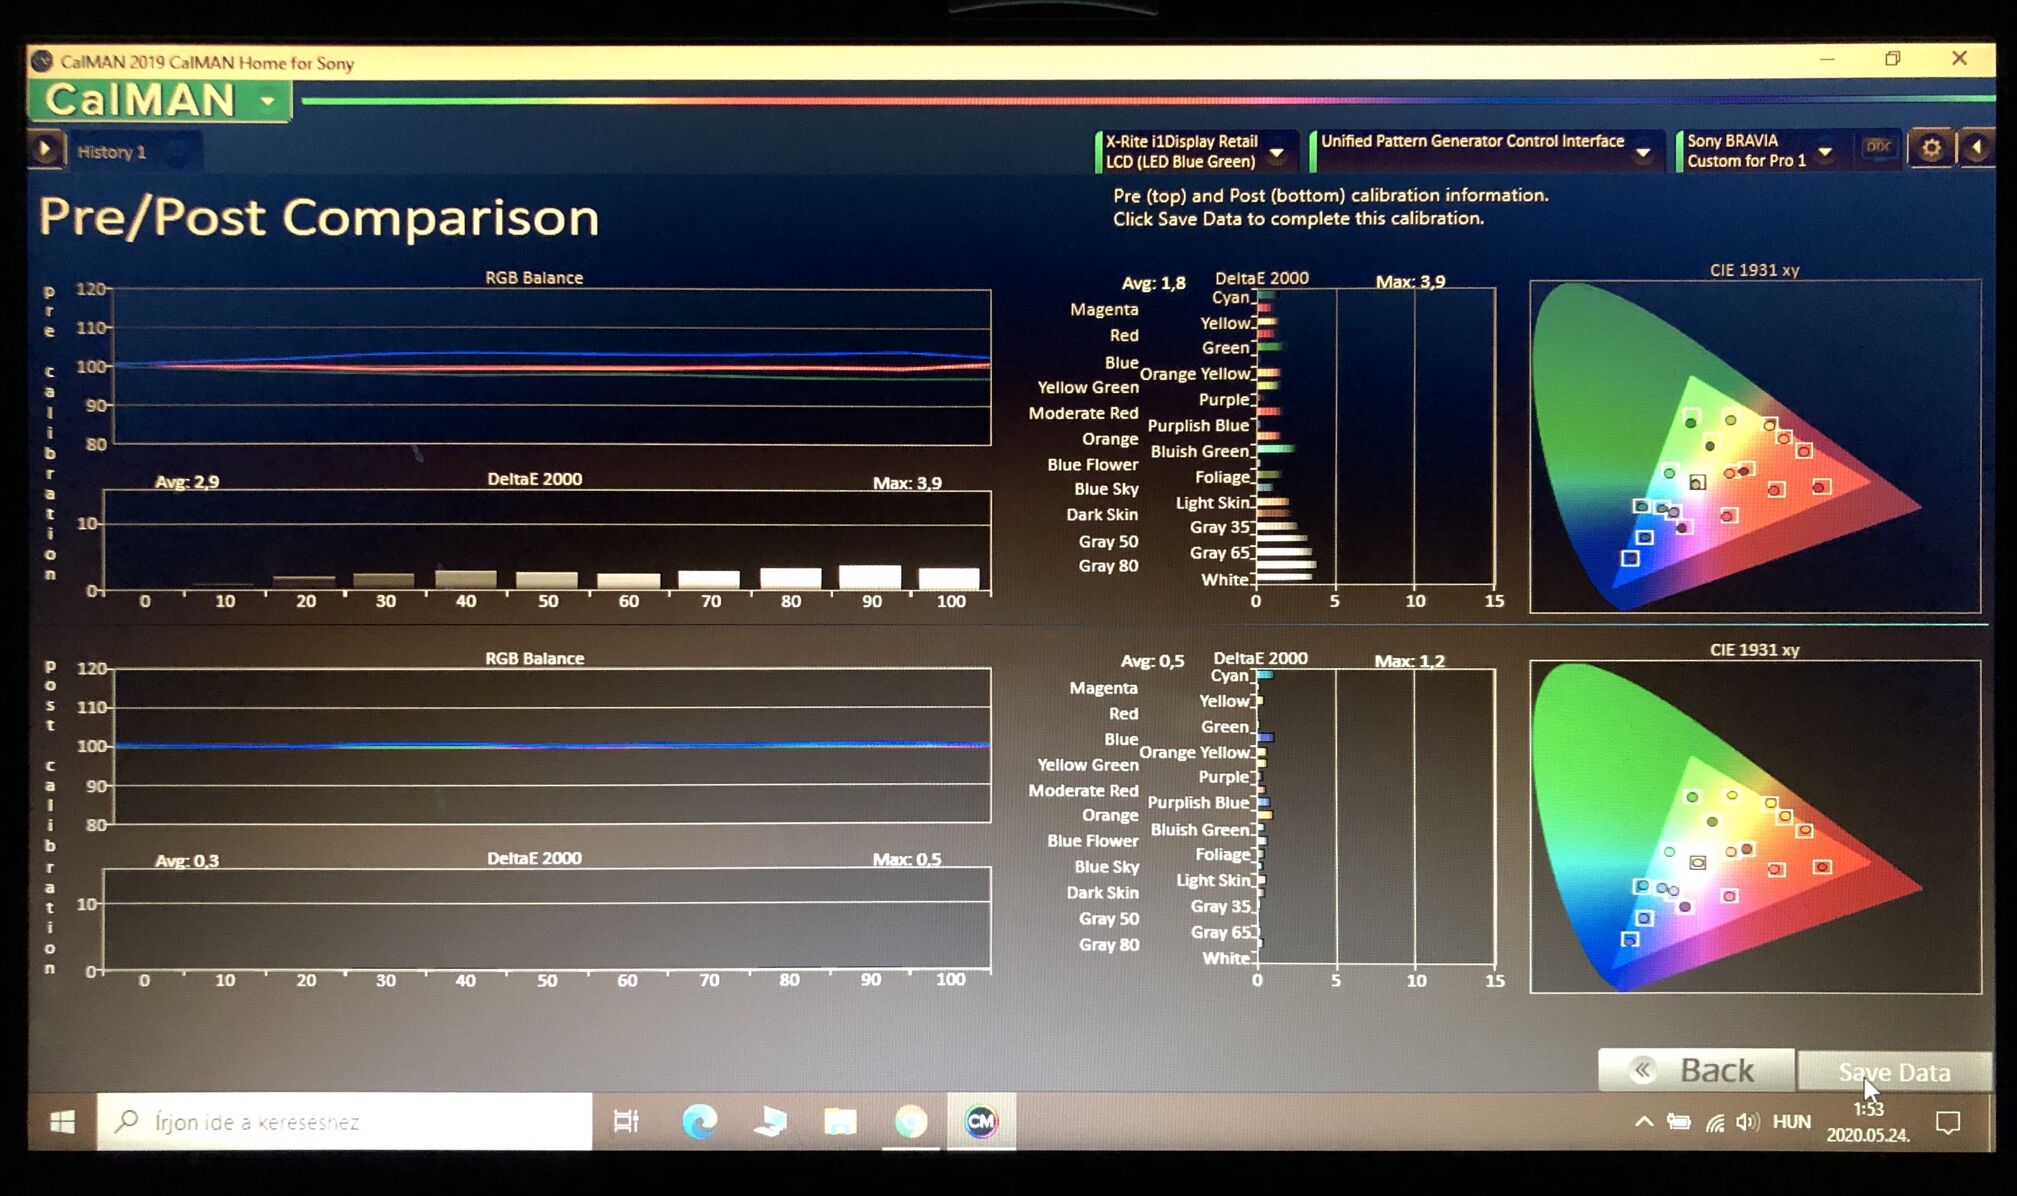This screenshot has width=2017, height=1196.
Task: Click the DDC button in toolbar
Action: [1879, 149]
